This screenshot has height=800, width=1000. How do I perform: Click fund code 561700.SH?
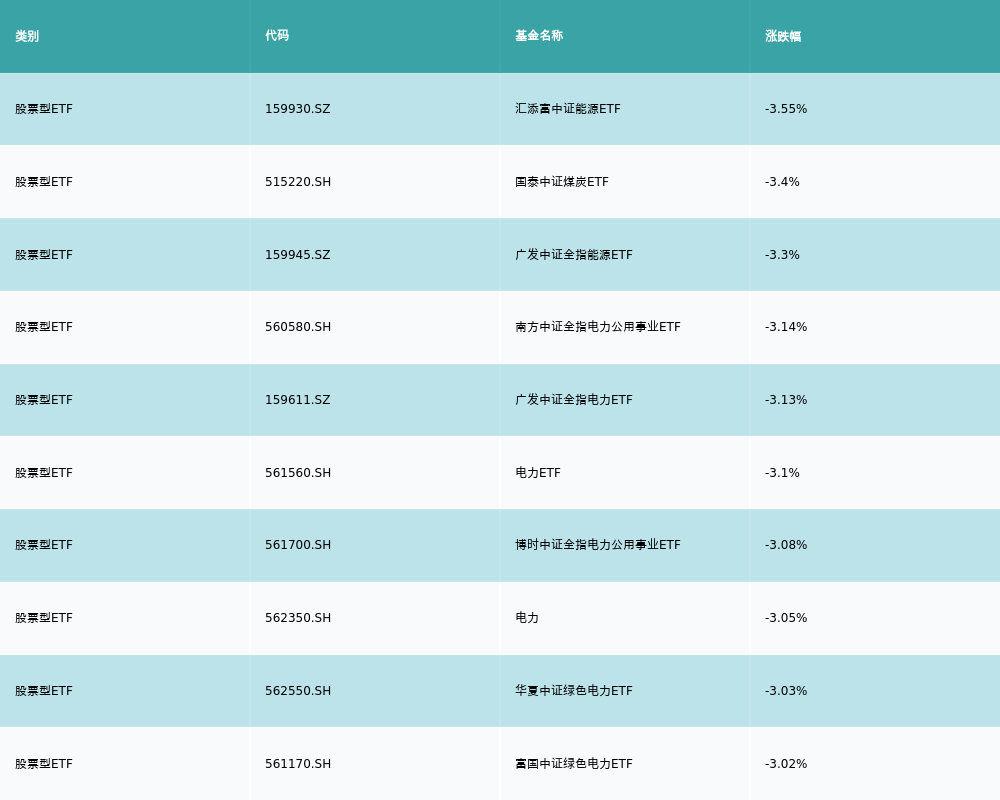tap(297, 545)
